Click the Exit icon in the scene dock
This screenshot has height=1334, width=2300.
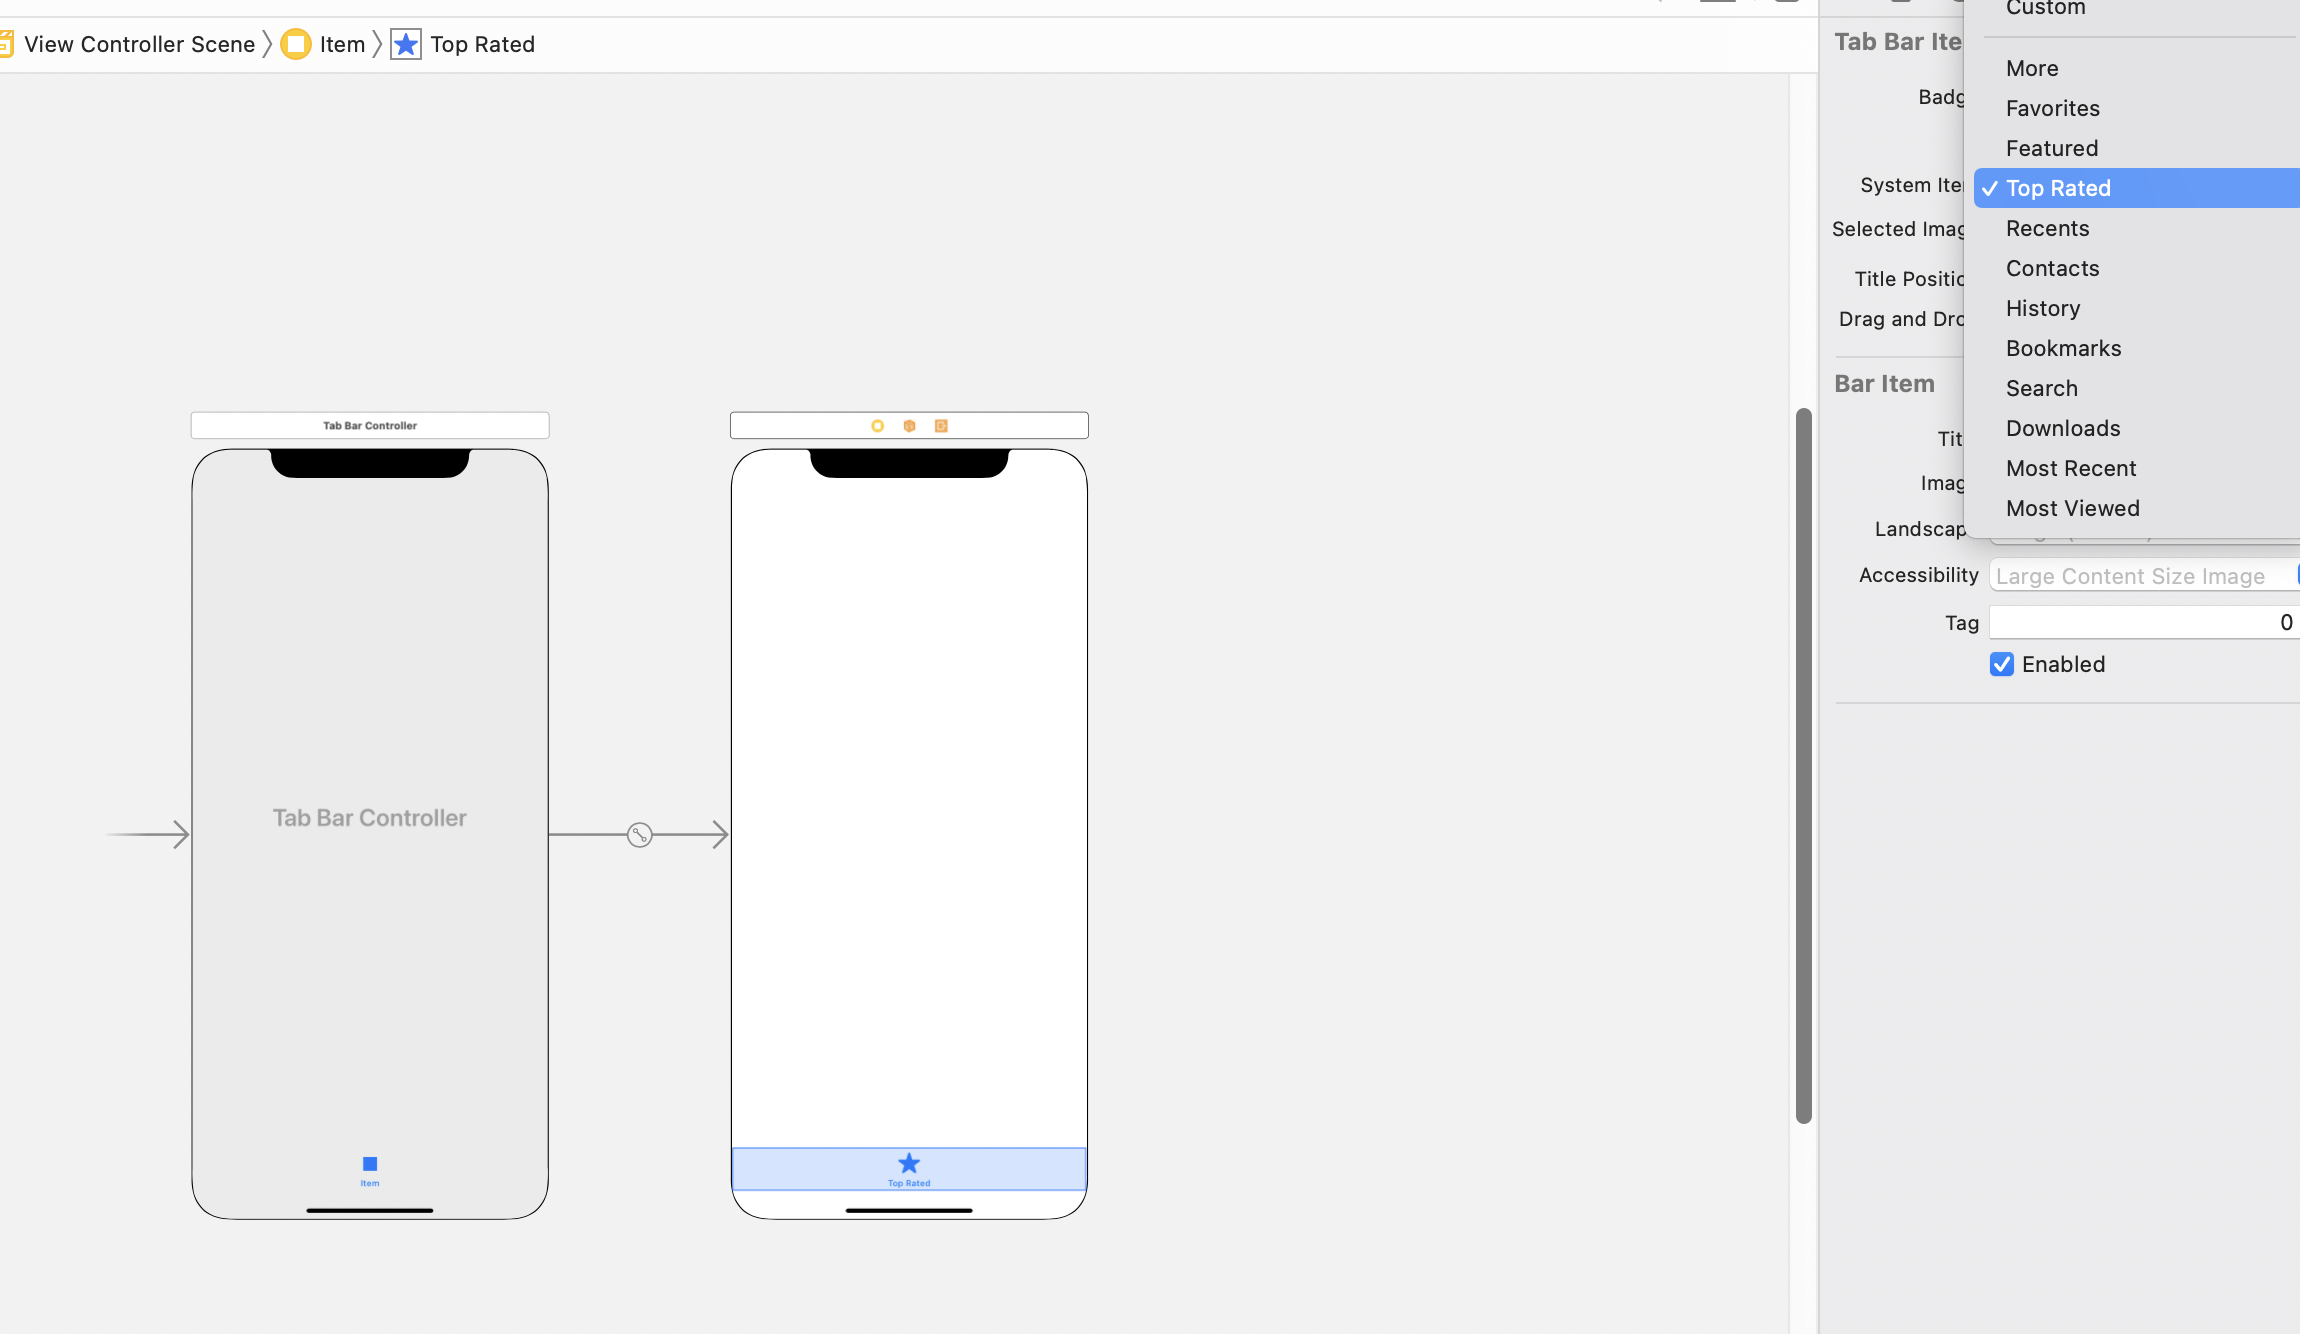click(x=941, y=426)
